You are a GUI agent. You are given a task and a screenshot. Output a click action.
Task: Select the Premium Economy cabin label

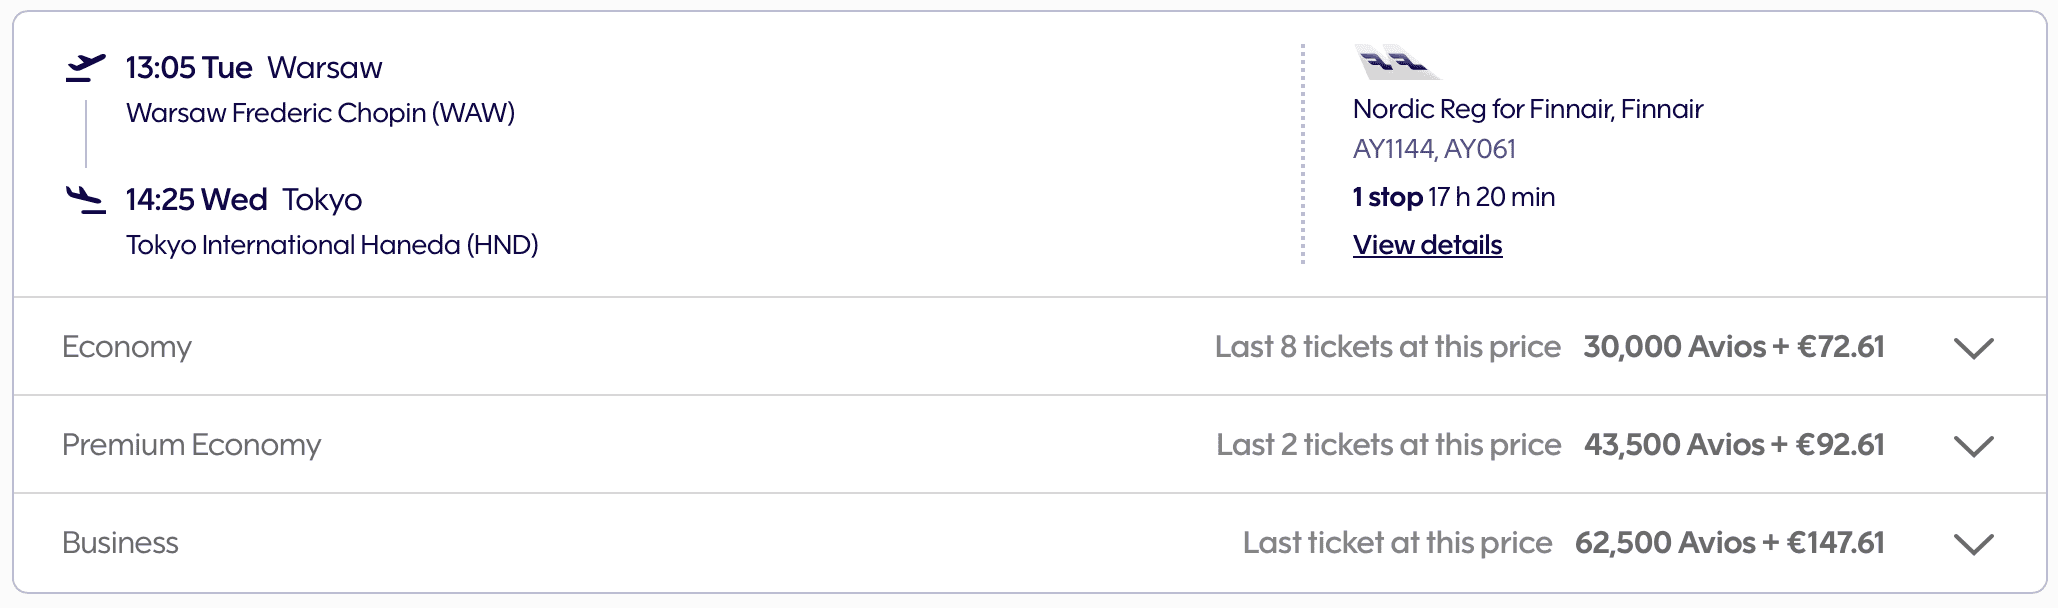[192, 445]
